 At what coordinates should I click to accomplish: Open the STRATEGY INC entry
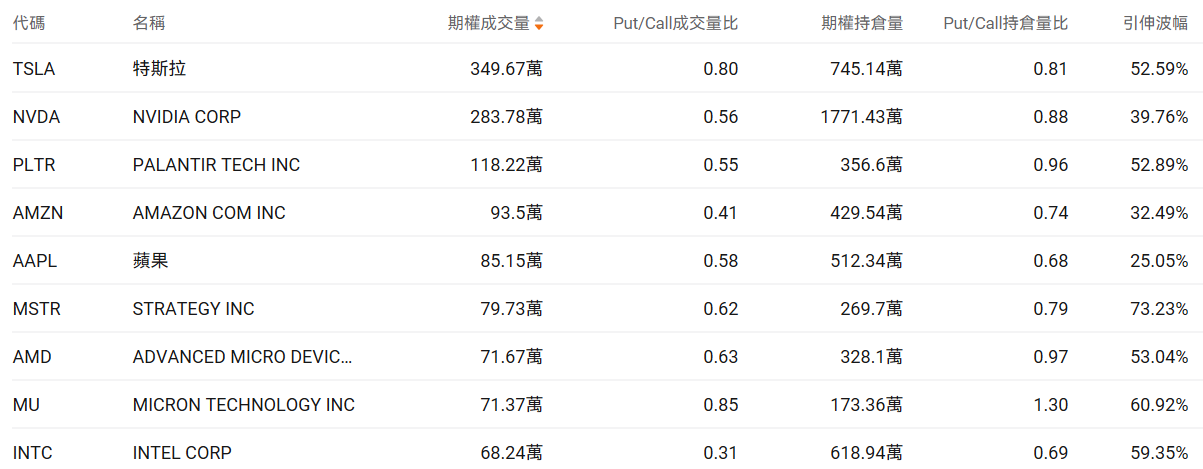coord(193,309)
